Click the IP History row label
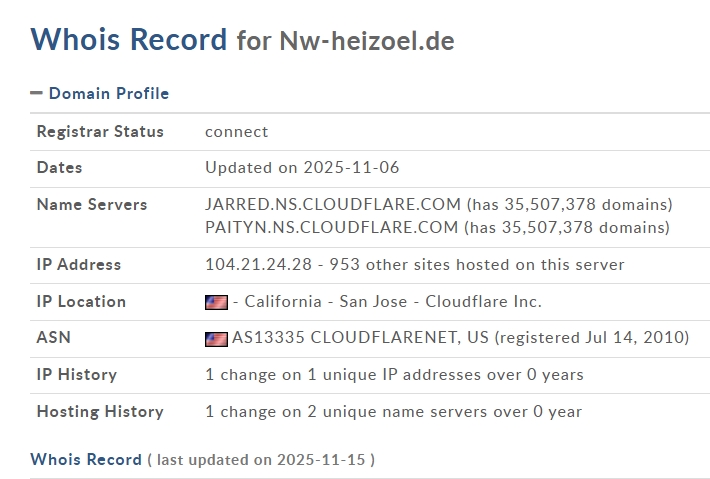Viewport: 710px width, 479px height. [77, 375]
